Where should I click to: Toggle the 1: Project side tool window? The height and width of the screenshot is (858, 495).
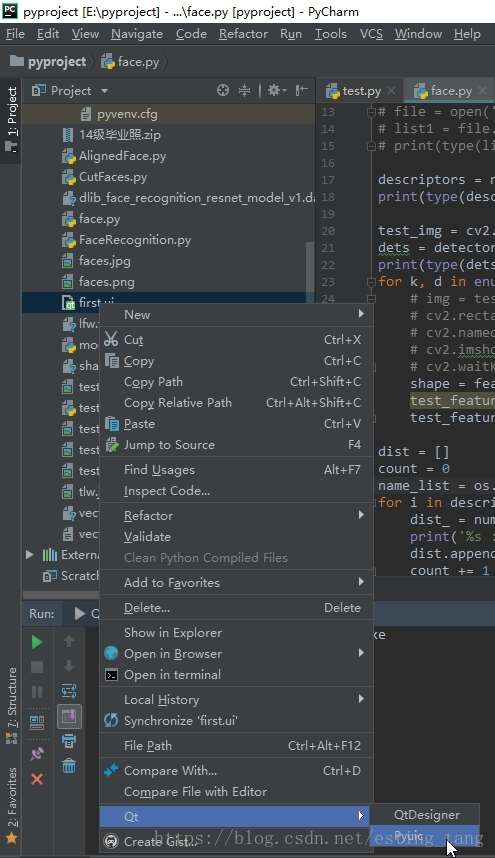coord(11,118)
